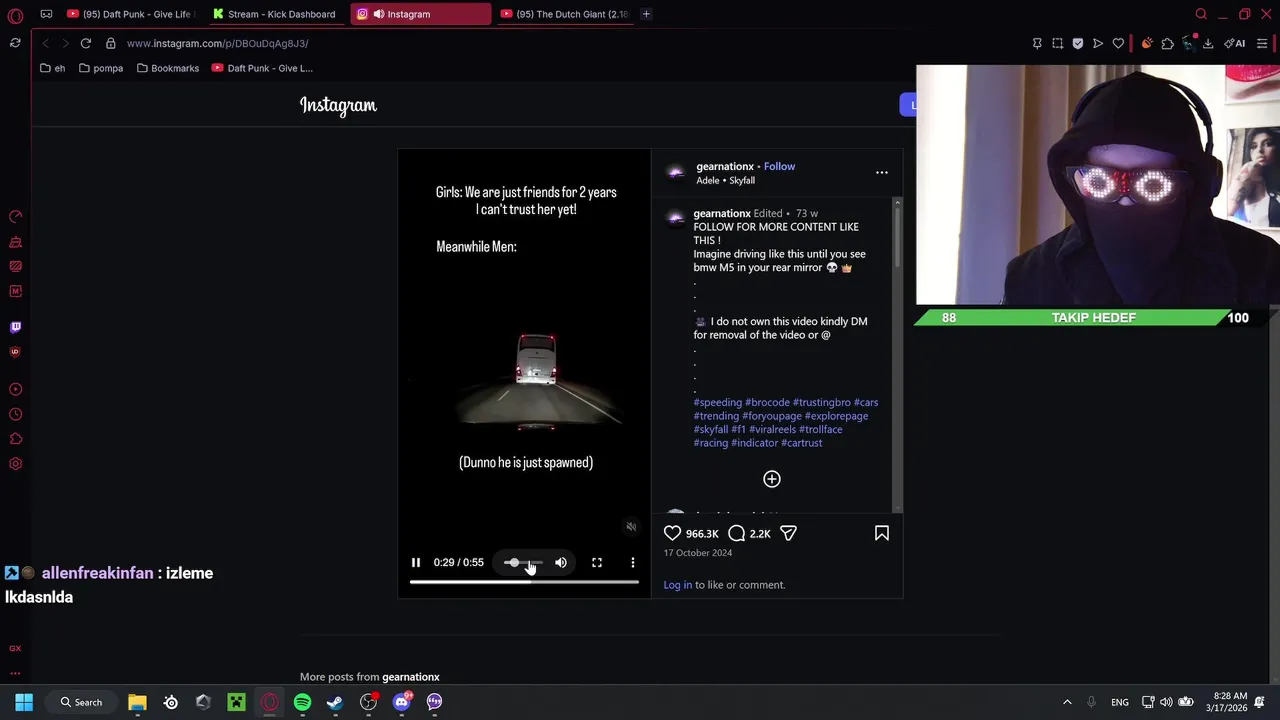Click the send arrow toolbar icon
The image size is (1280, 720).
(x=1098, y=43)
